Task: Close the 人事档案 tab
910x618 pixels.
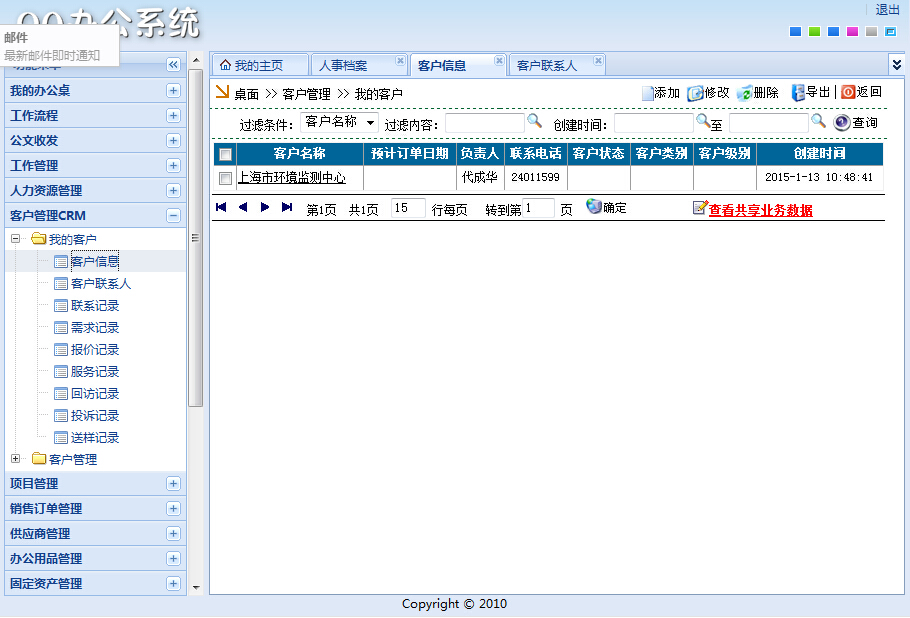Action: (400, 61)
